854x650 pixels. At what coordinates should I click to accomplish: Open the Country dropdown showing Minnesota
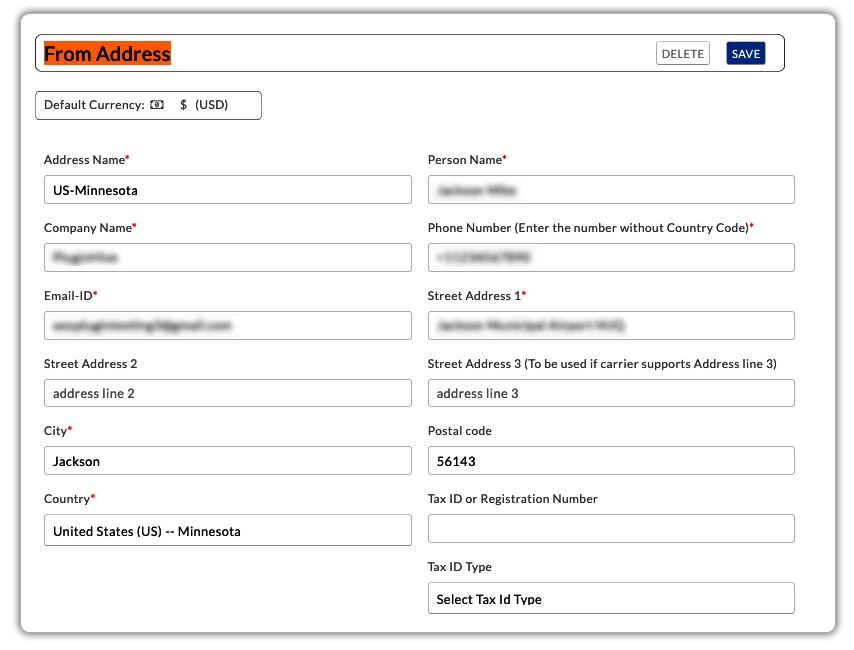coord(228,530)
